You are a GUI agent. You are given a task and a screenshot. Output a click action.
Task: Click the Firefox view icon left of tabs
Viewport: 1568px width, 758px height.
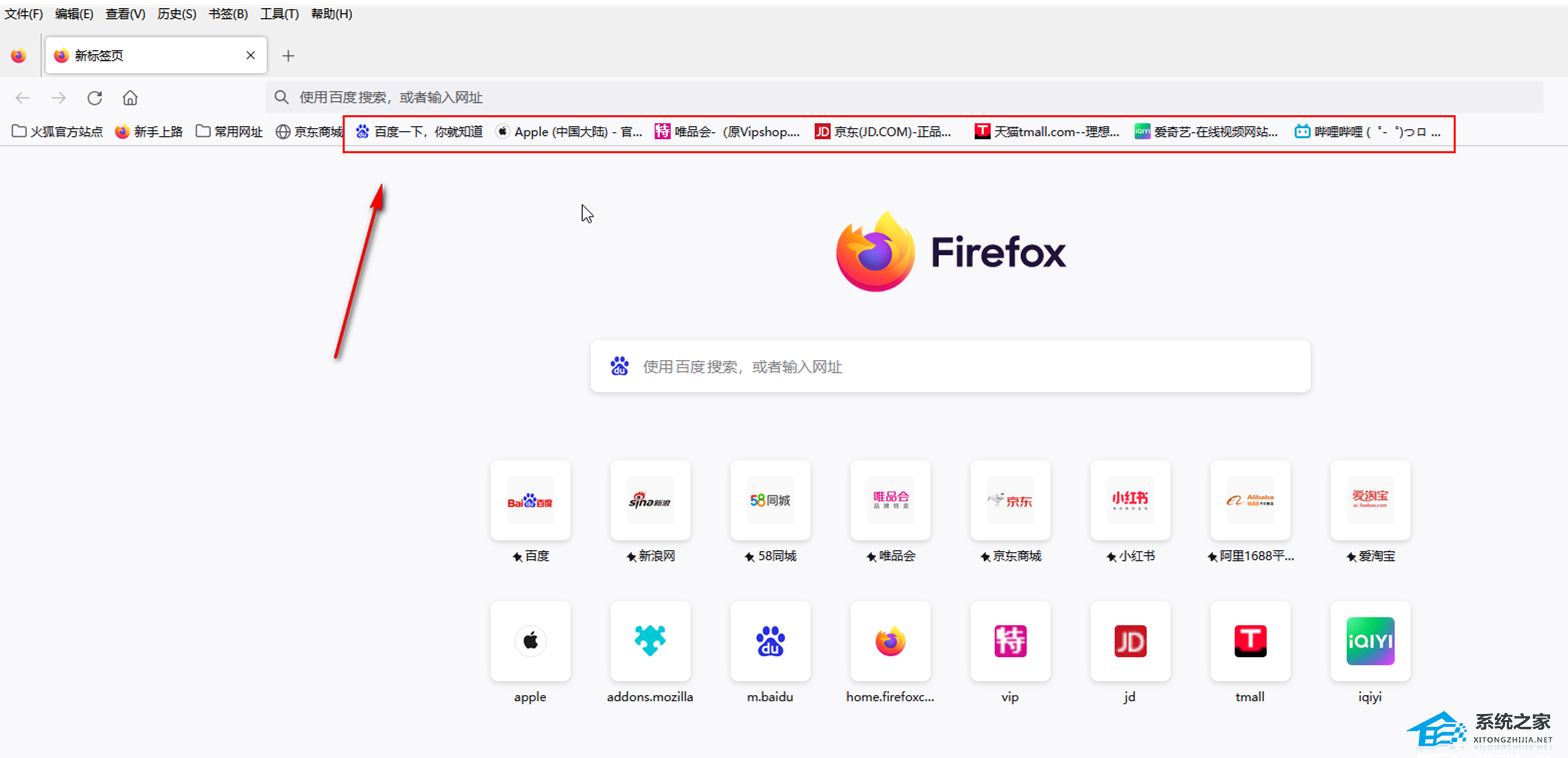(x=18, y=56)
